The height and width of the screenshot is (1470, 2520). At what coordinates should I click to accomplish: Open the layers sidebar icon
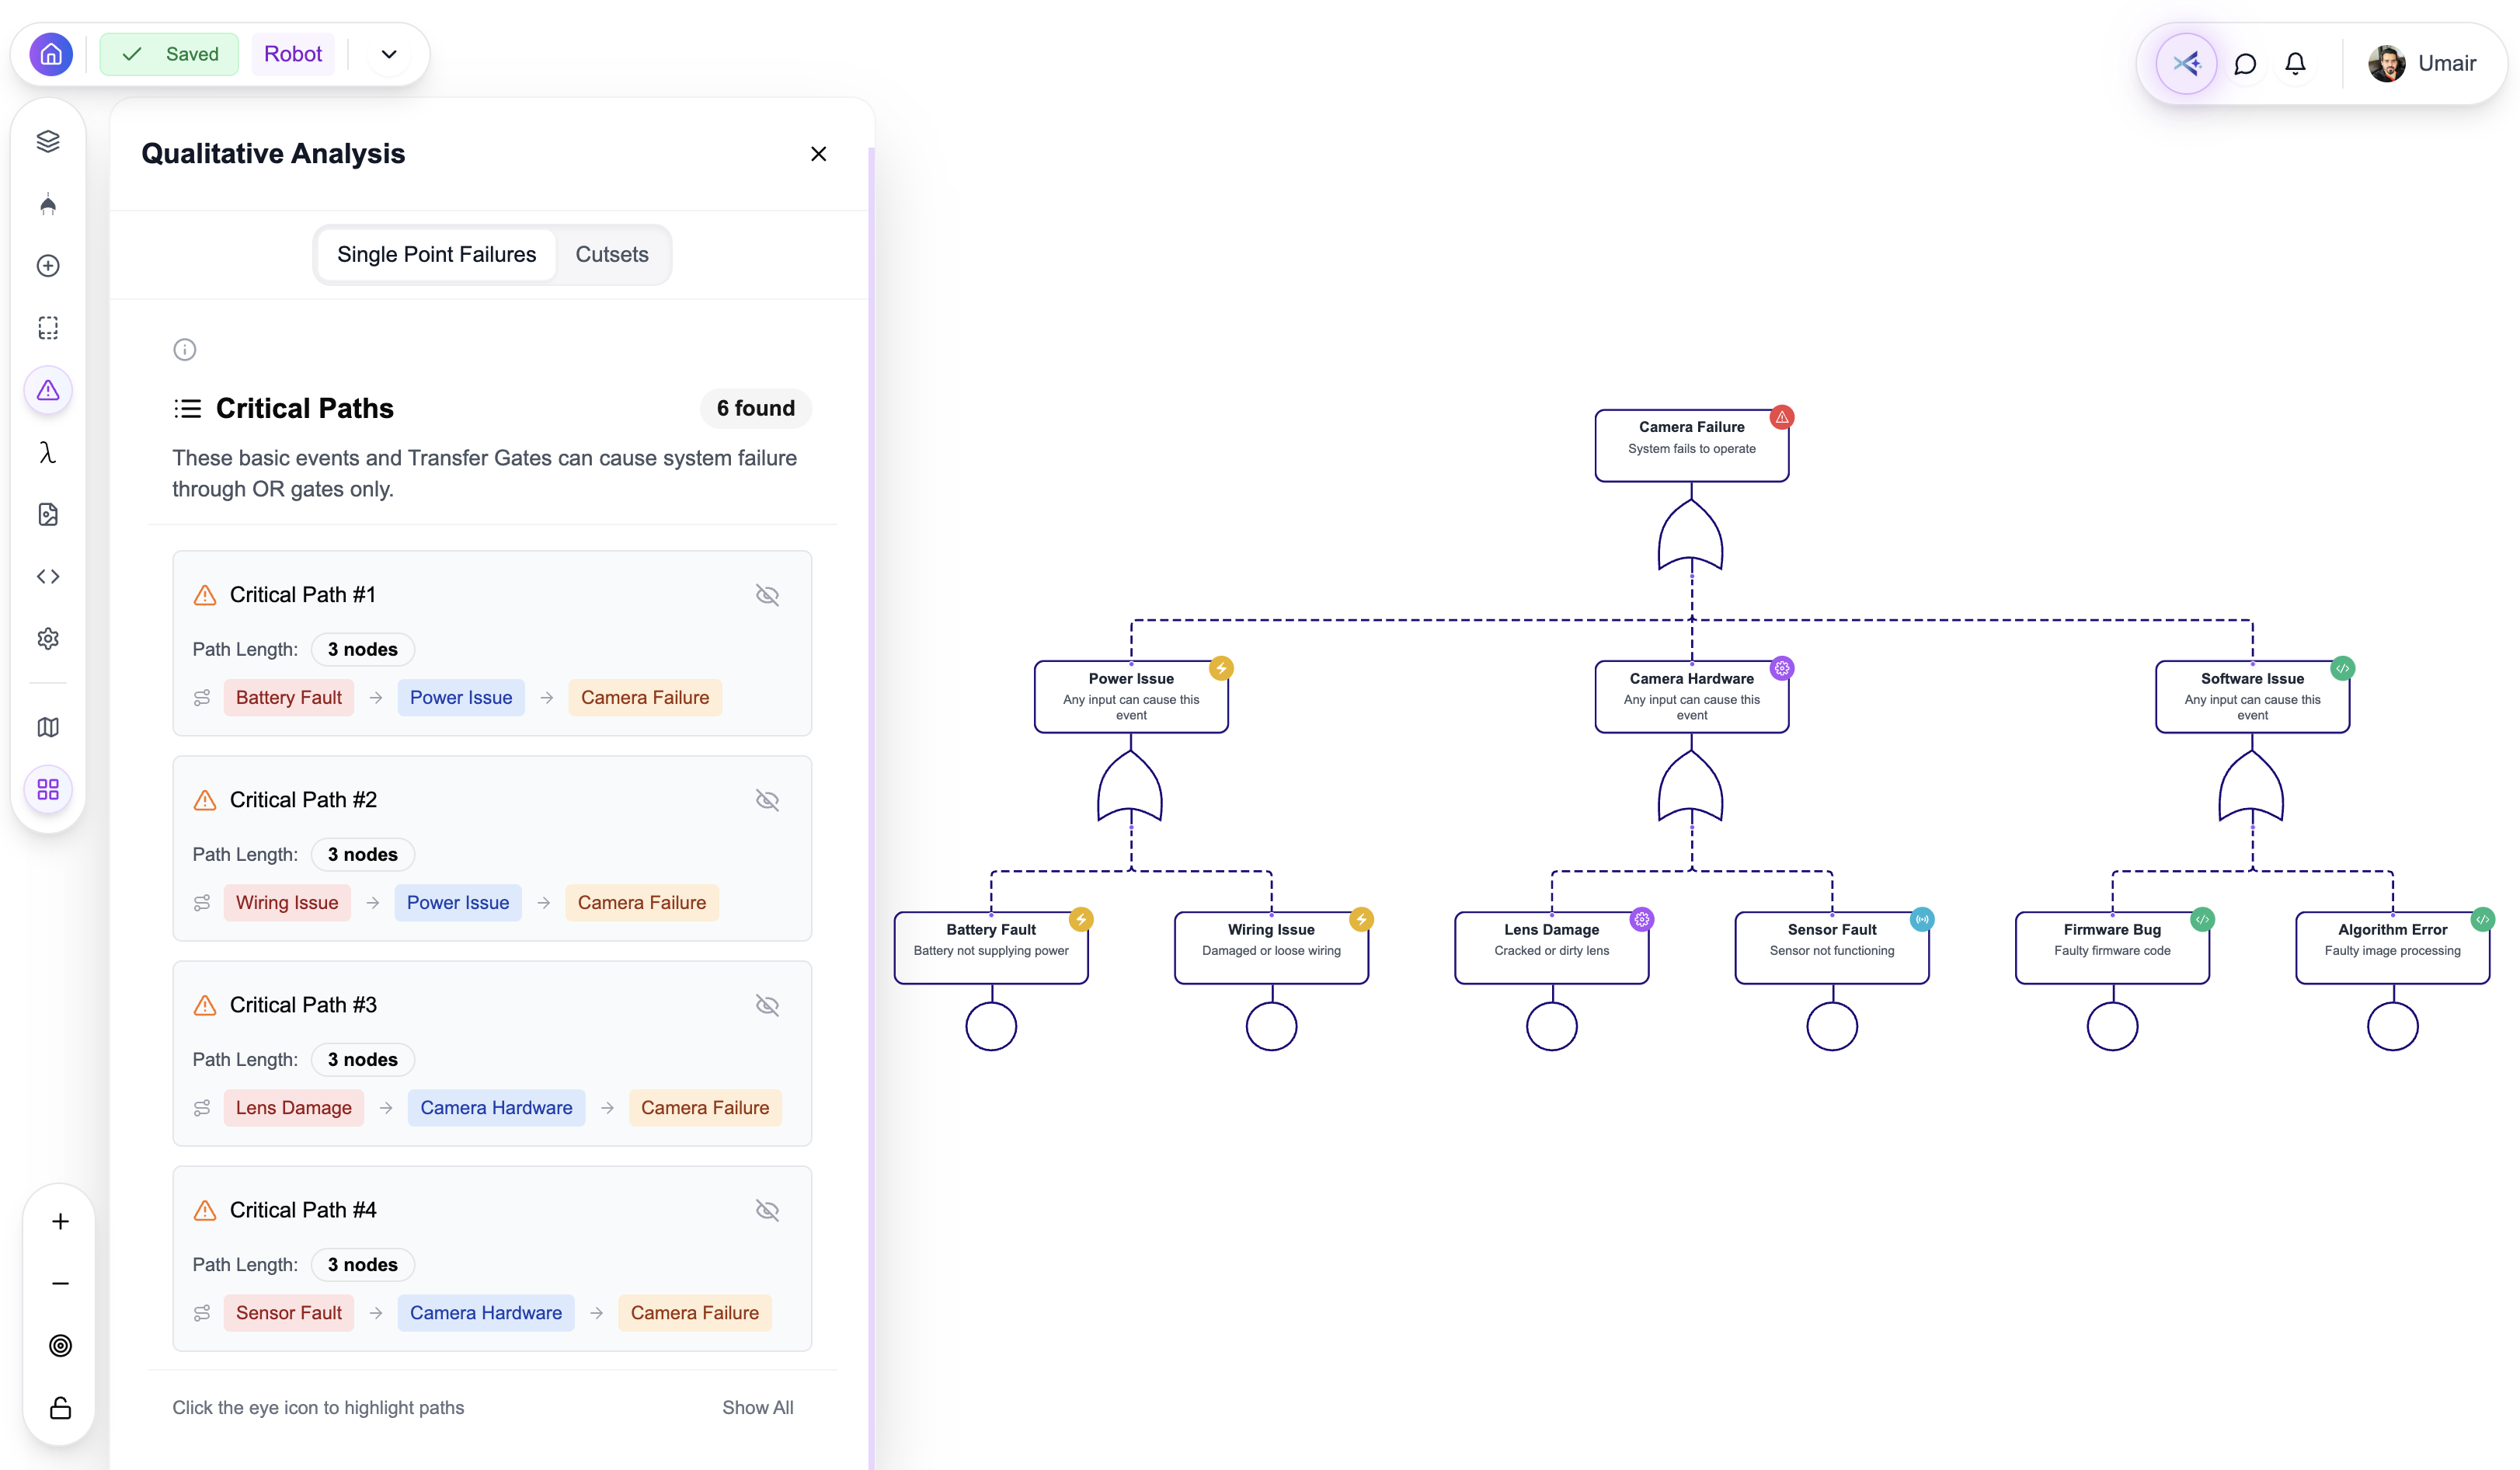tap(48, 141)
